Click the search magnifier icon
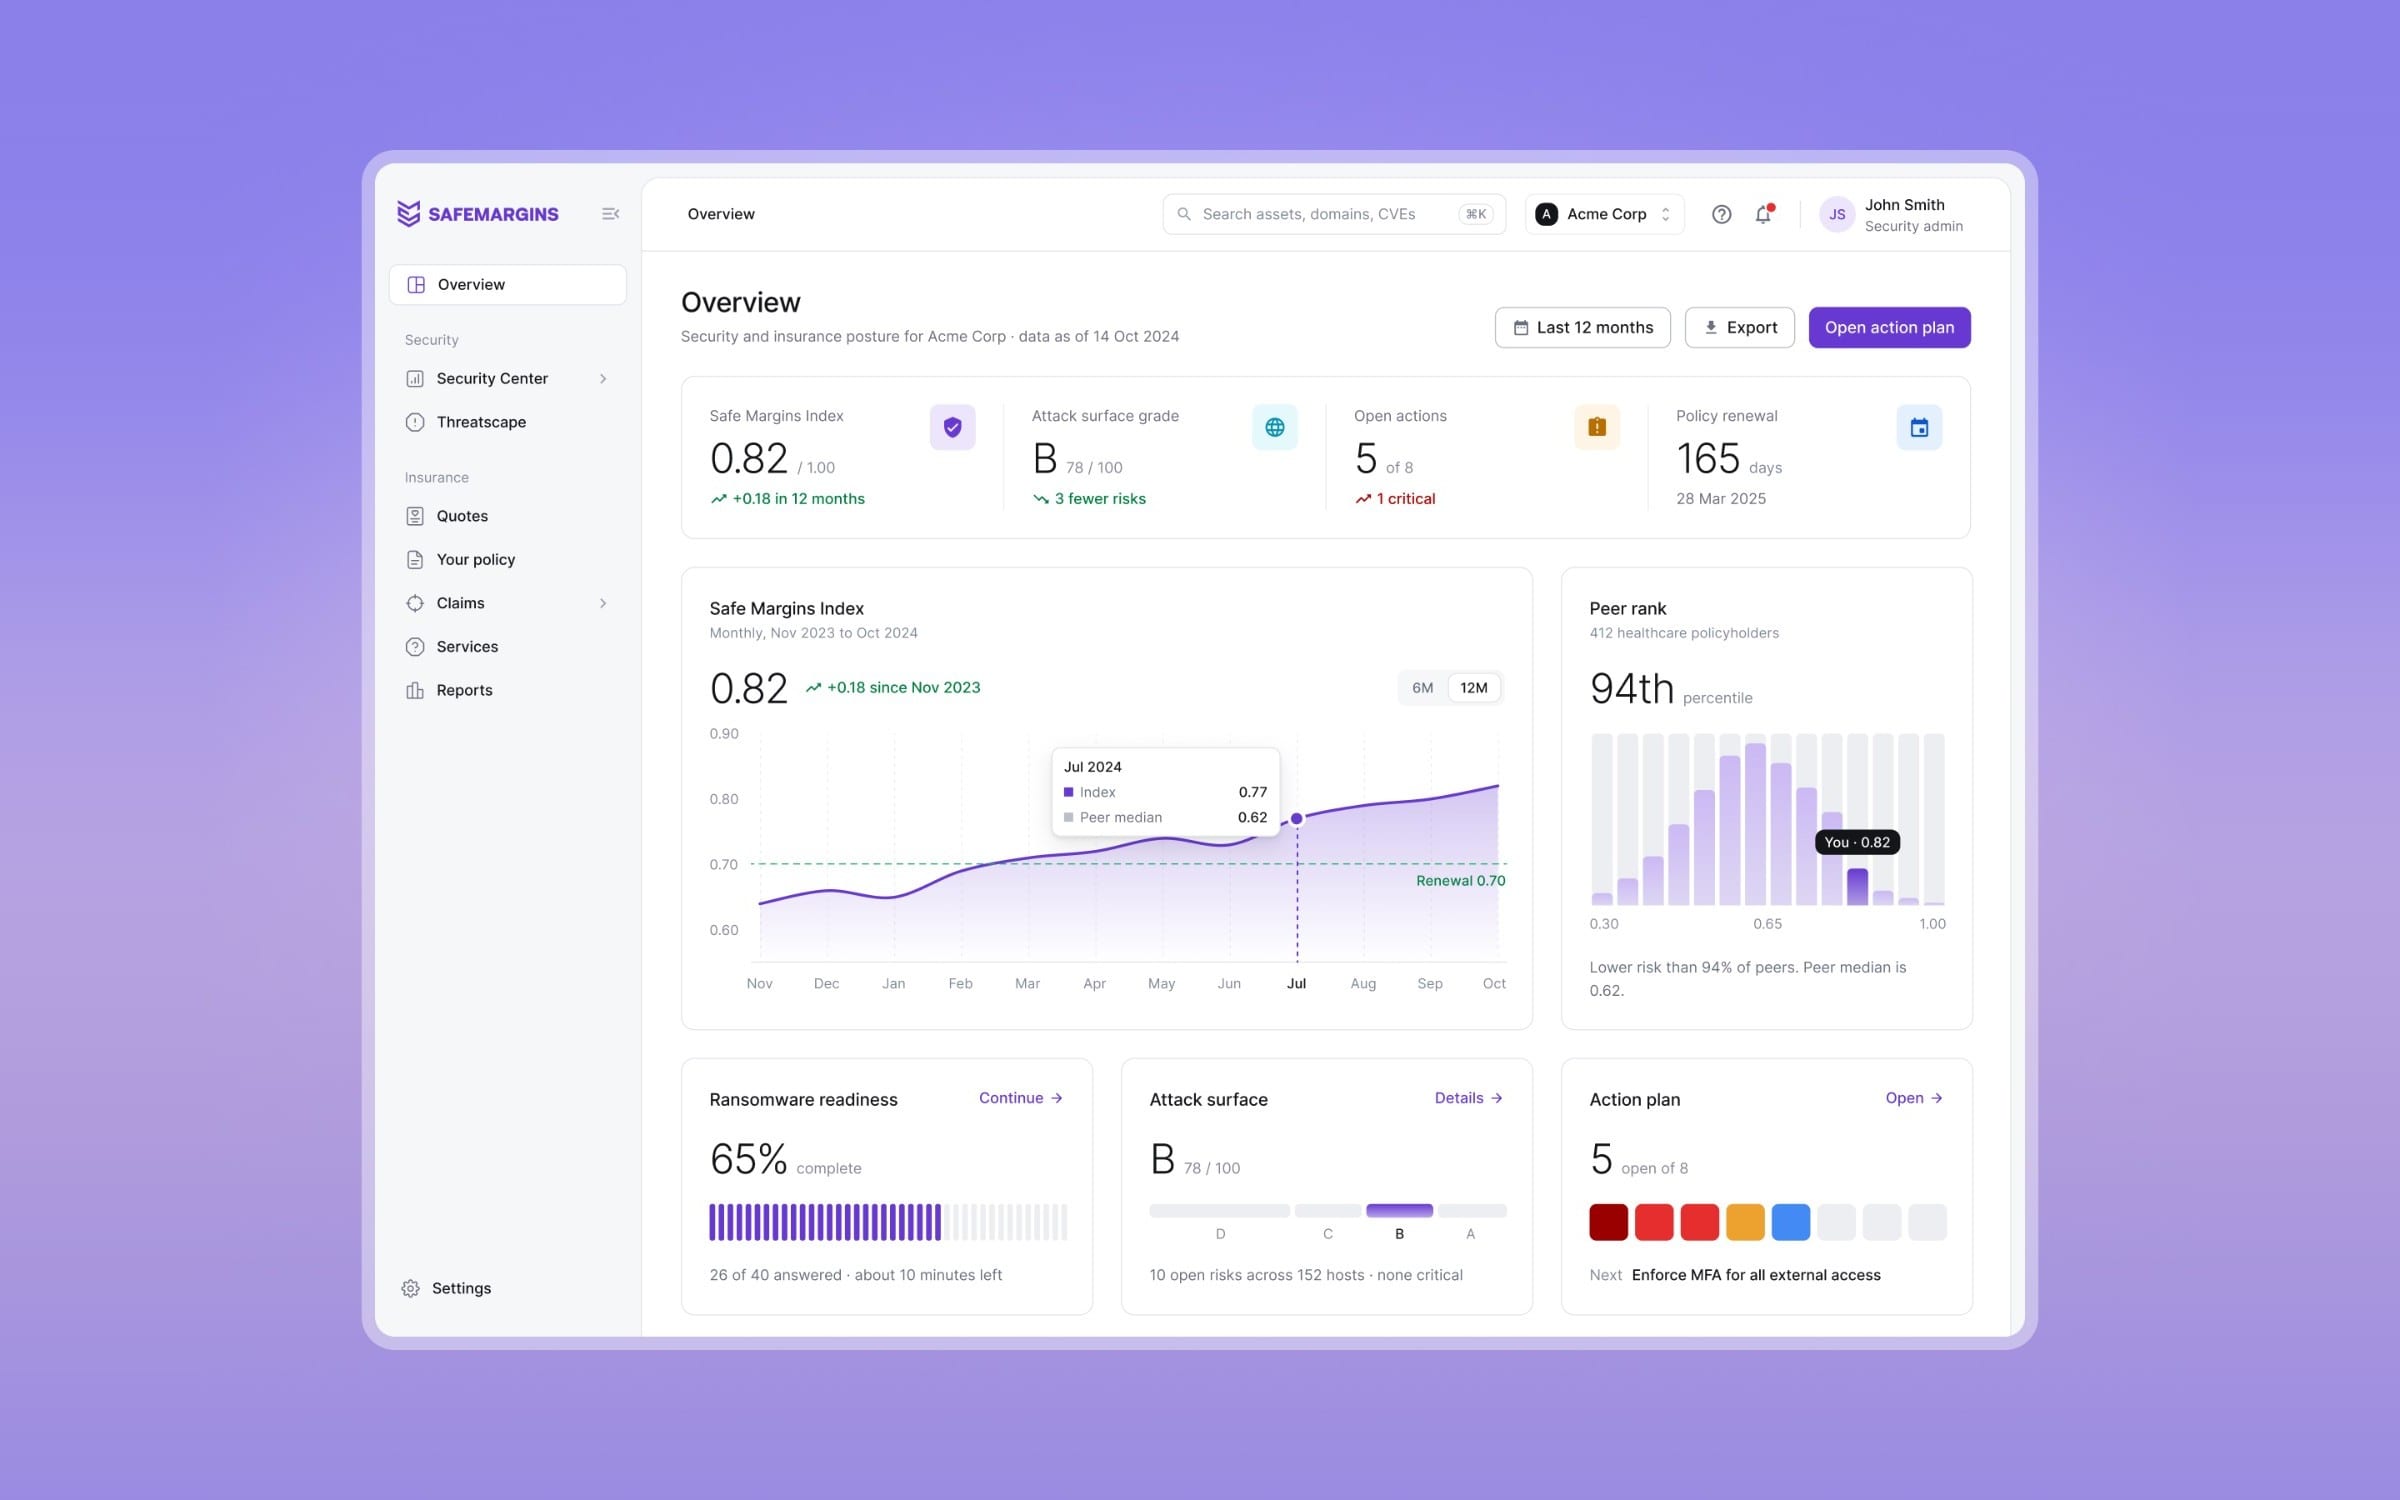 1184,214
